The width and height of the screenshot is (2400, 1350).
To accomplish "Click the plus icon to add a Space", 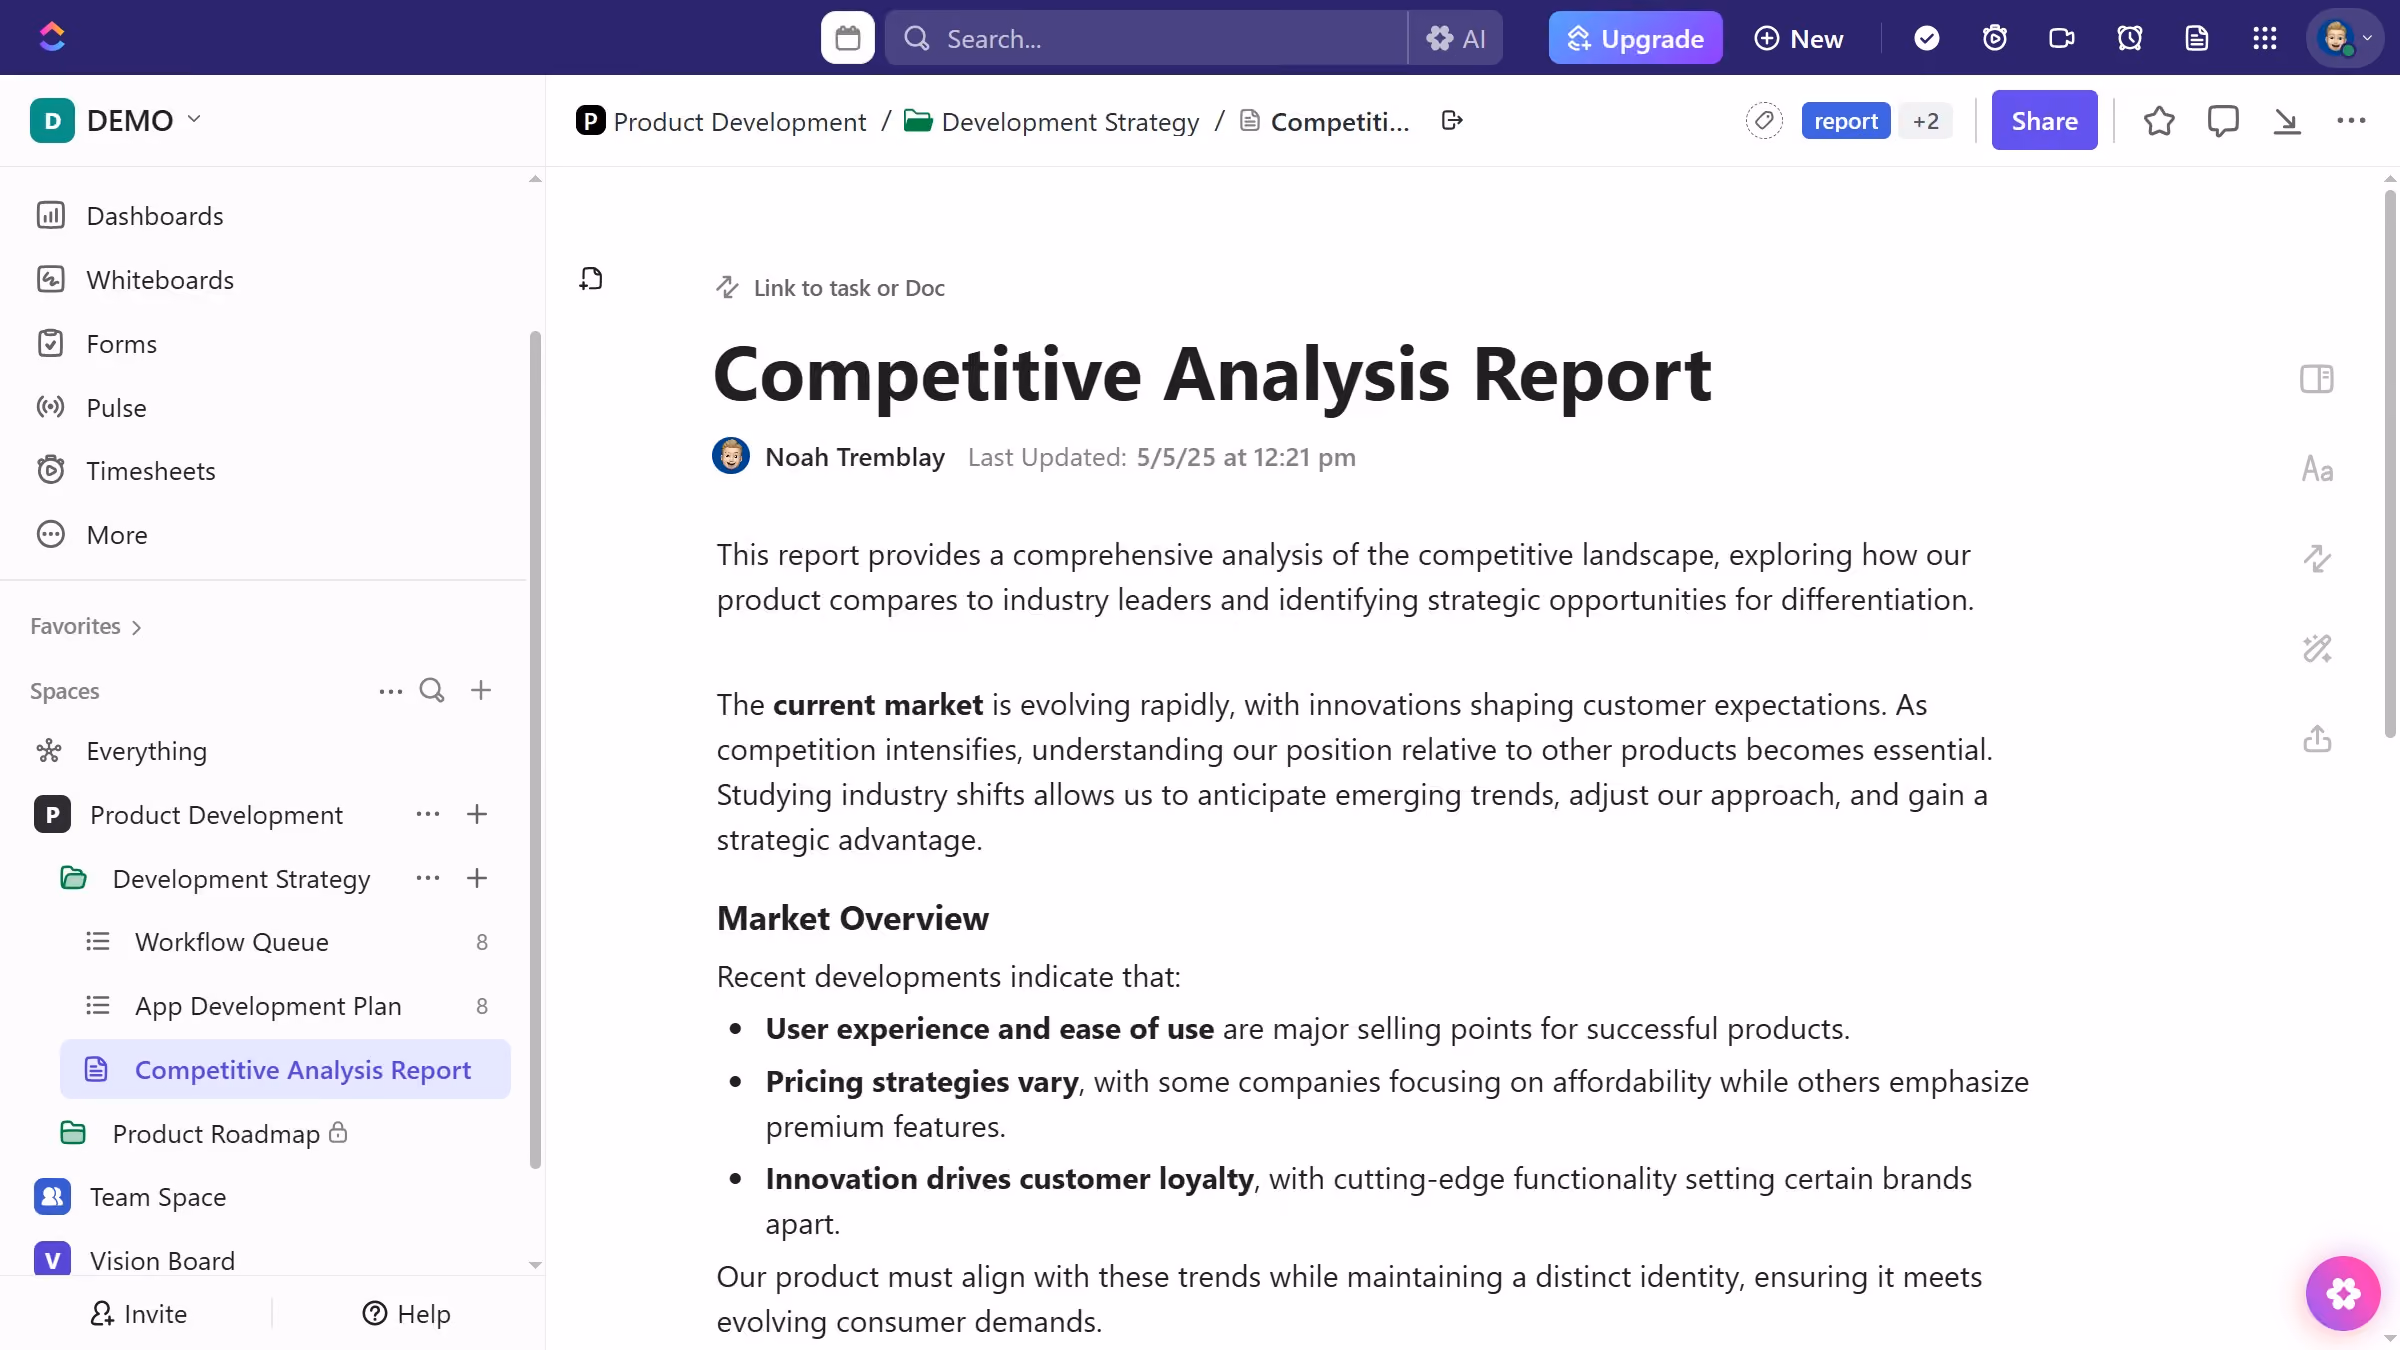I will 481,691.
